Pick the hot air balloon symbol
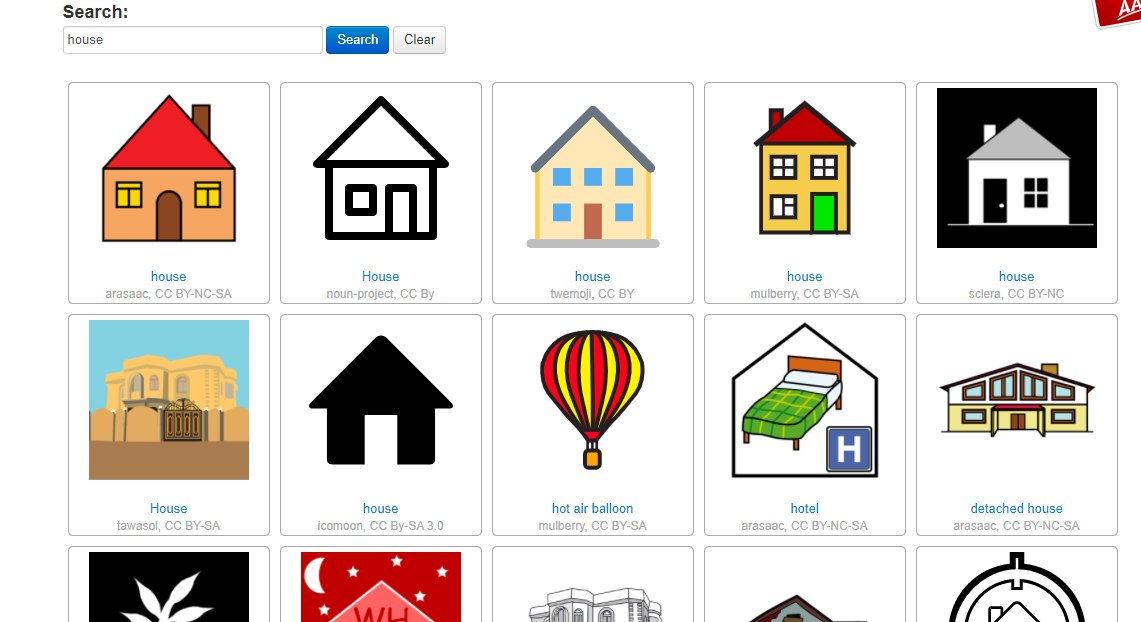1141x622 pixels. [592, 400]
